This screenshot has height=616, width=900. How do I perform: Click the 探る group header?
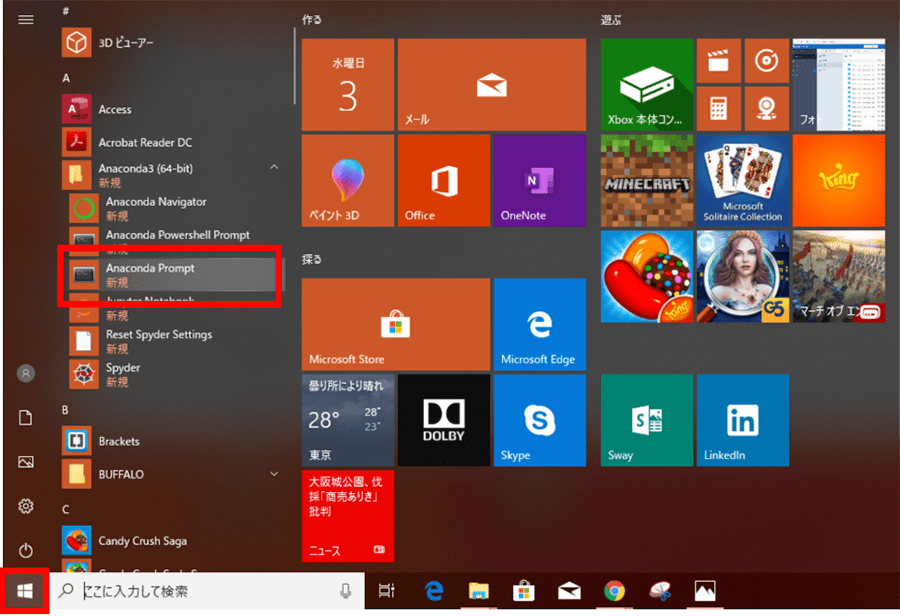click(x=312, y=259)
